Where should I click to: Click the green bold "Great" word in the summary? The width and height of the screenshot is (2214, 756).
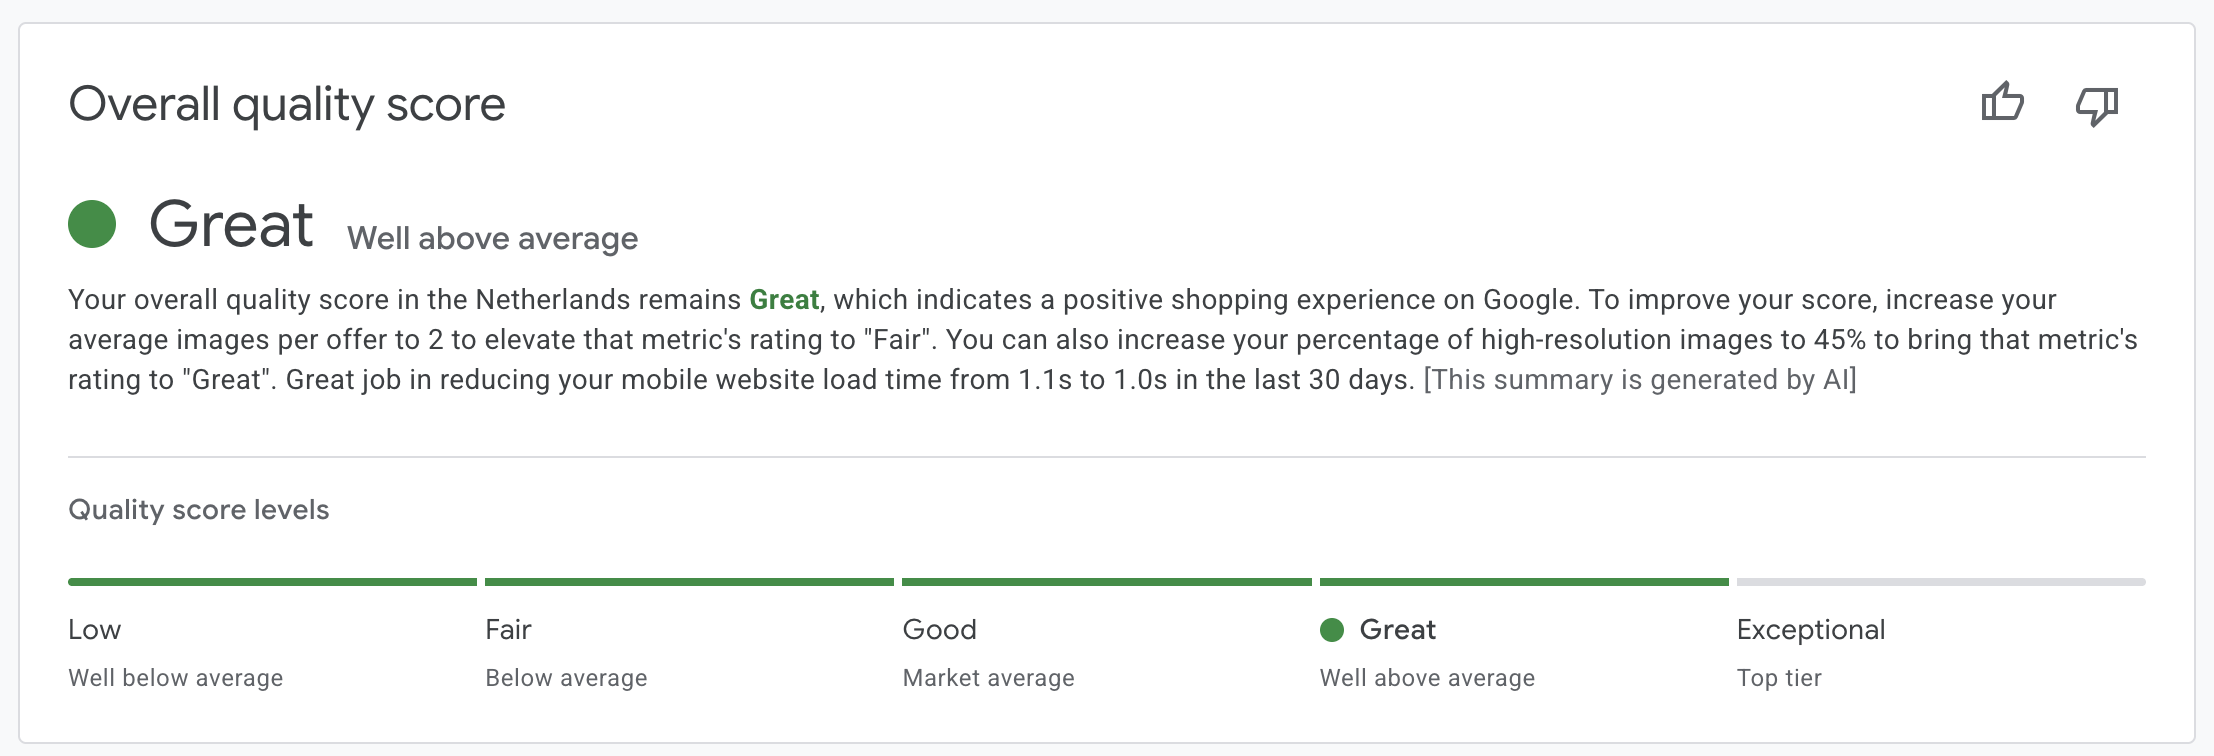784,300
